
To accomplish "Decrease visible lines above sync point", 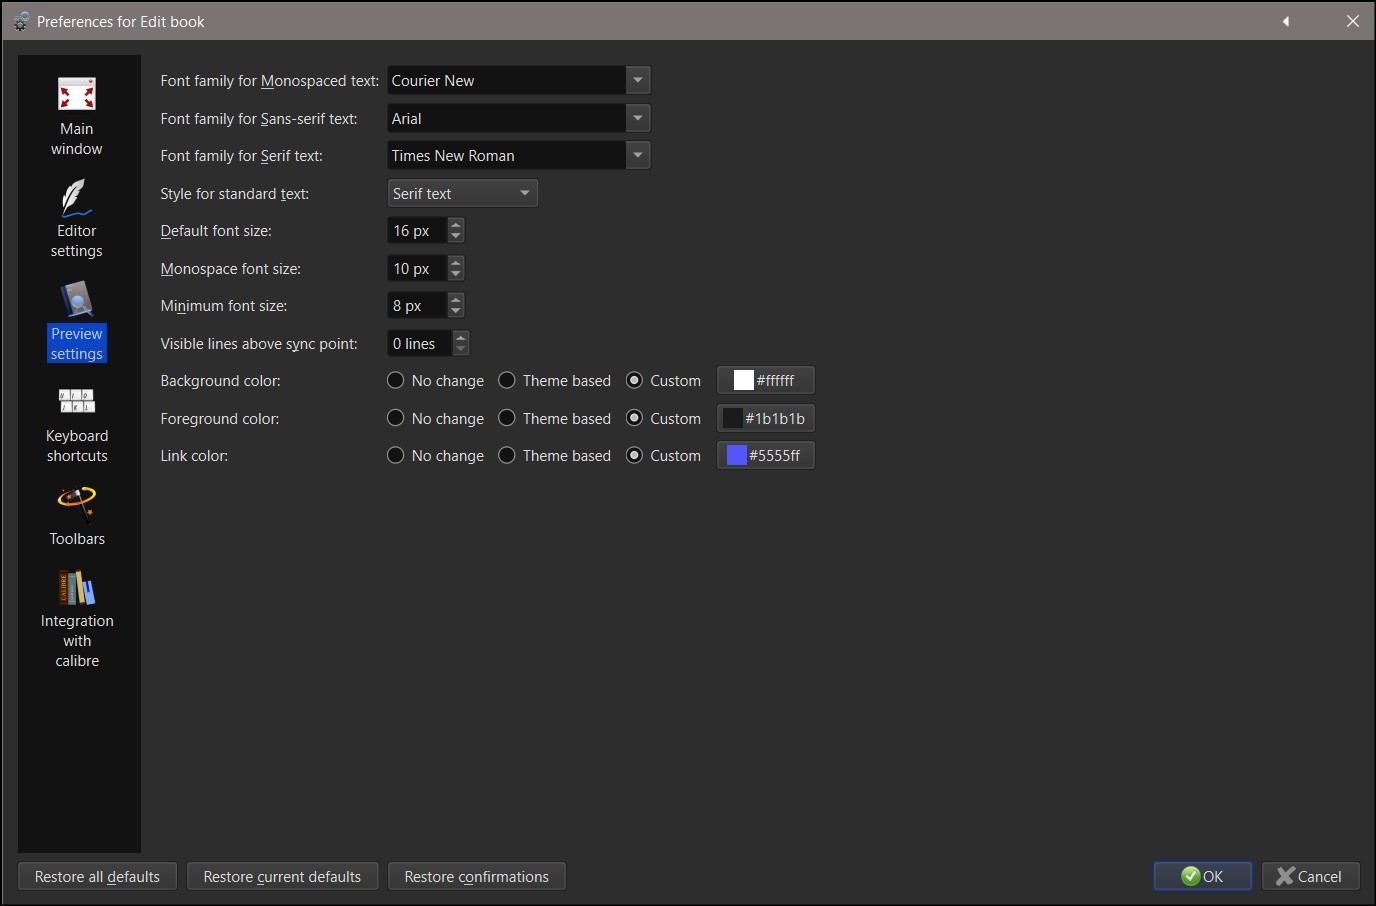I will (x=461, y=350).
